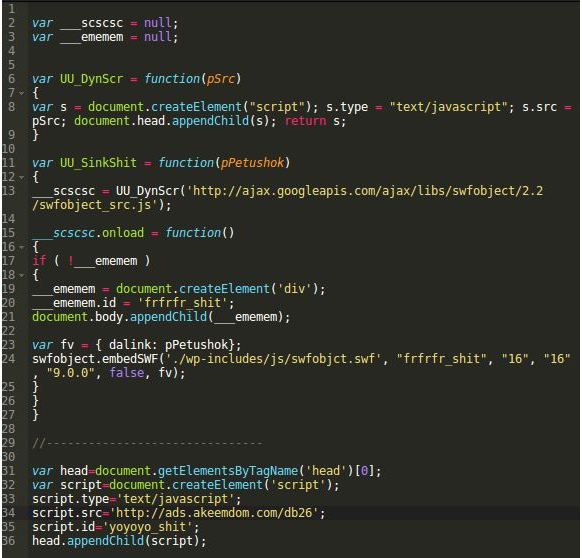The image size is (582, 558).
Task: Click the './wp-includes/js/swfobjct.swf' path string
Action: pos(274,359)
